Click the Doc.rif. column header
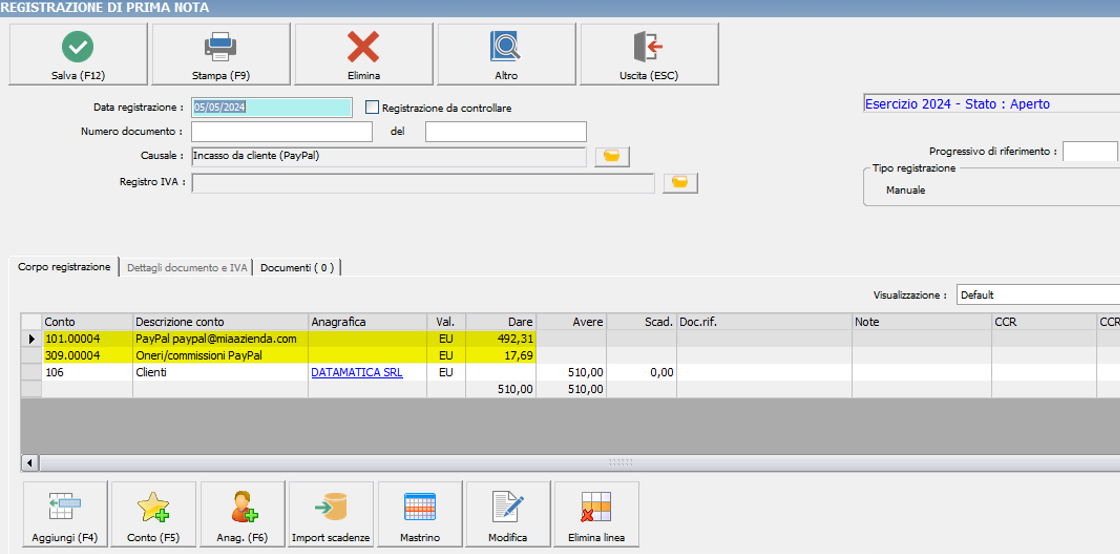Image resolution: width=1120 pixels, height=554 pixels. (764, 322)
